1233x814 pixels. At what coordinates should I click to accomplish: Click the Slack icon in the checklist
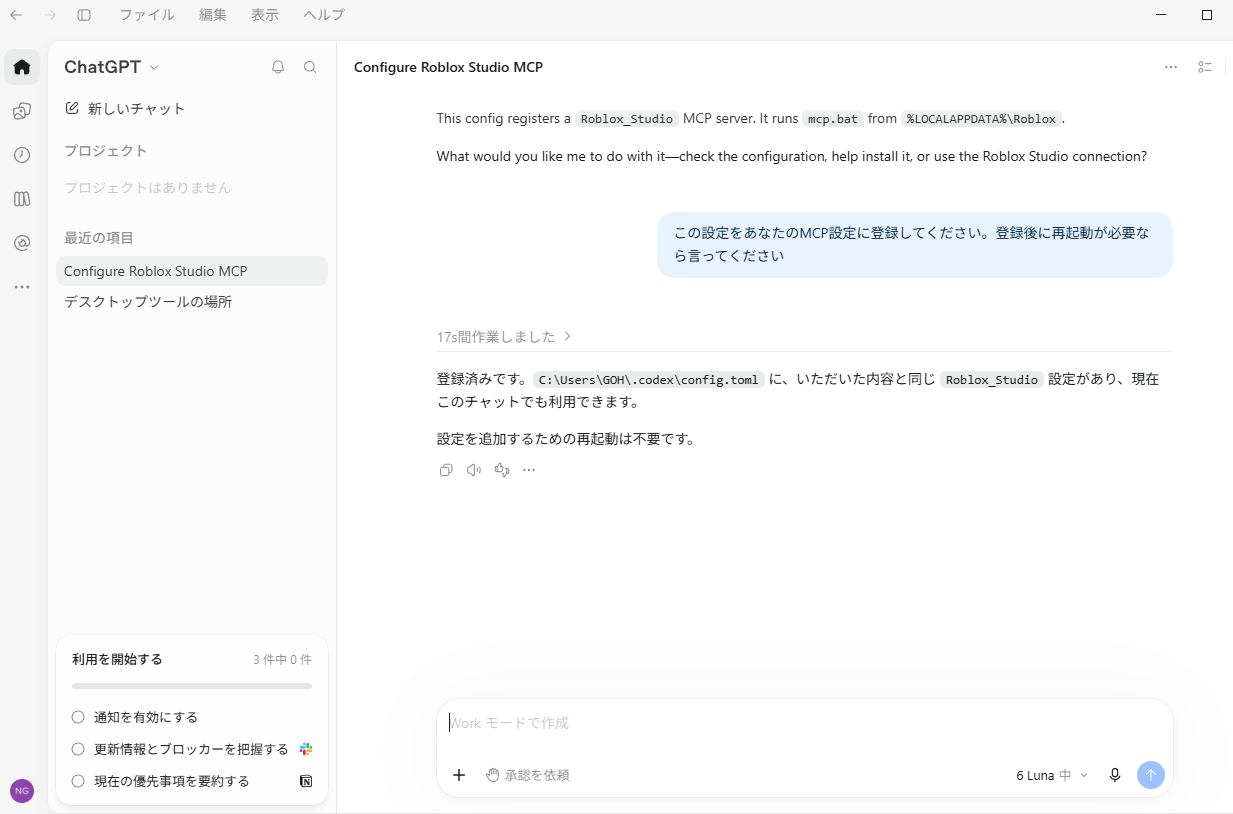tap(306, 749)
